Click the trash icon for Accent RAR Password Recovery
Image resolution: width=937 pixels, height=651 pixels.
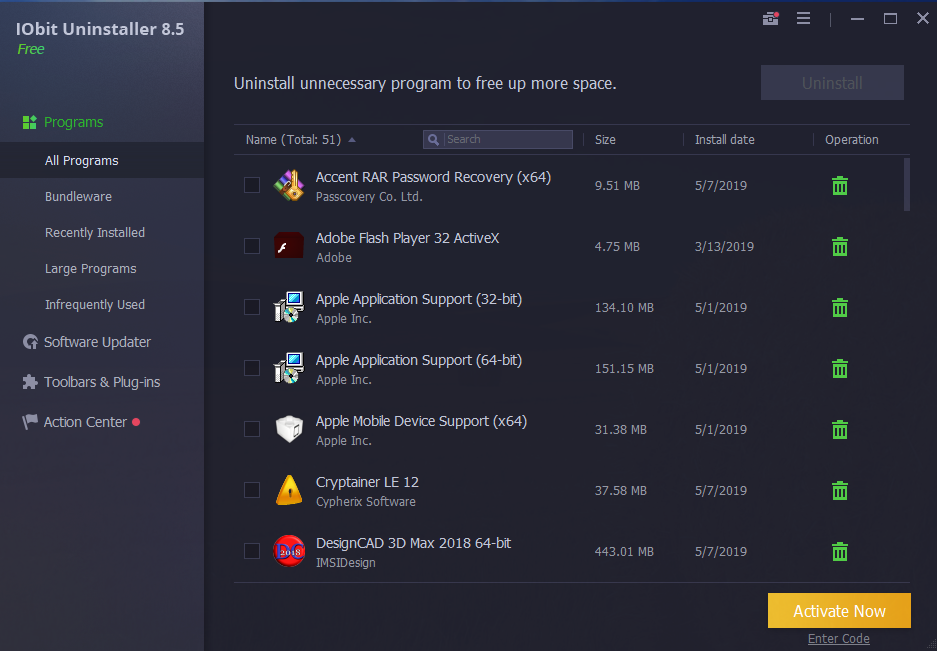click(840, 186)
